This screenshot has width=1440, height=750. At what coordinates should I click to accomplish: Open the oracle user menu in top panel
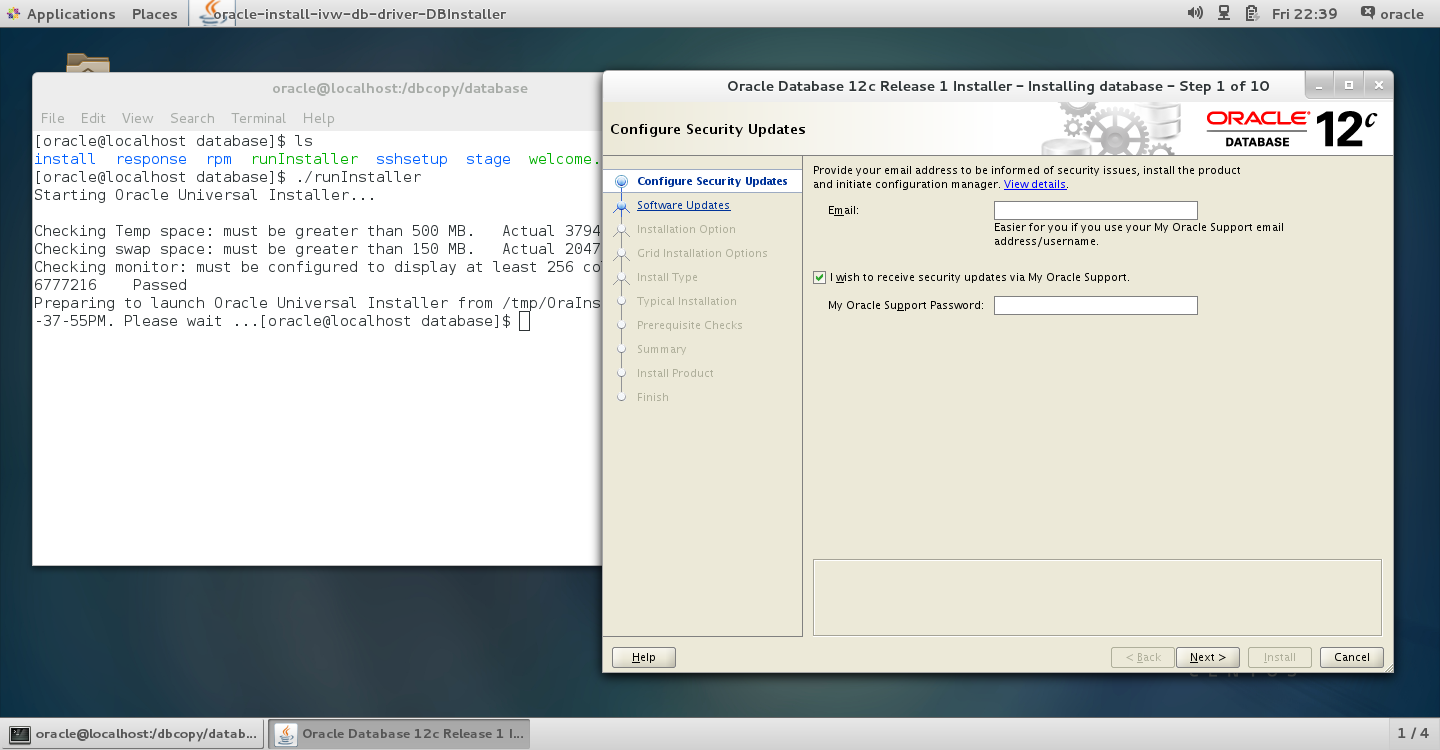(x=1391, y=14)
